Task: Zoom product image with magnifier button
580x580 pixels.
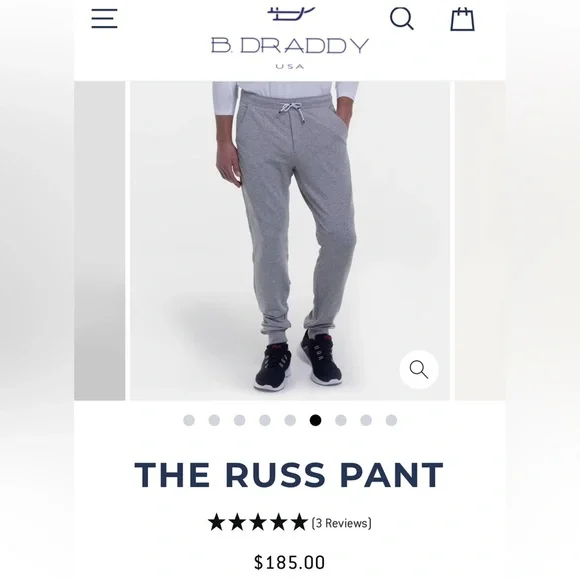Action: coord(419,369)
